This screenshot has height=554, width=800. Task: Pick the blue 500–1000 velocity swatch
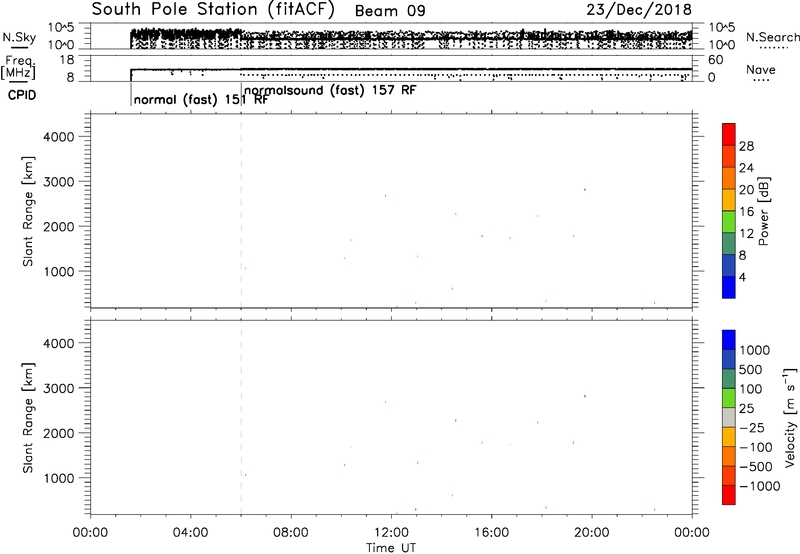pyautogui.click(x=729, y=360)
